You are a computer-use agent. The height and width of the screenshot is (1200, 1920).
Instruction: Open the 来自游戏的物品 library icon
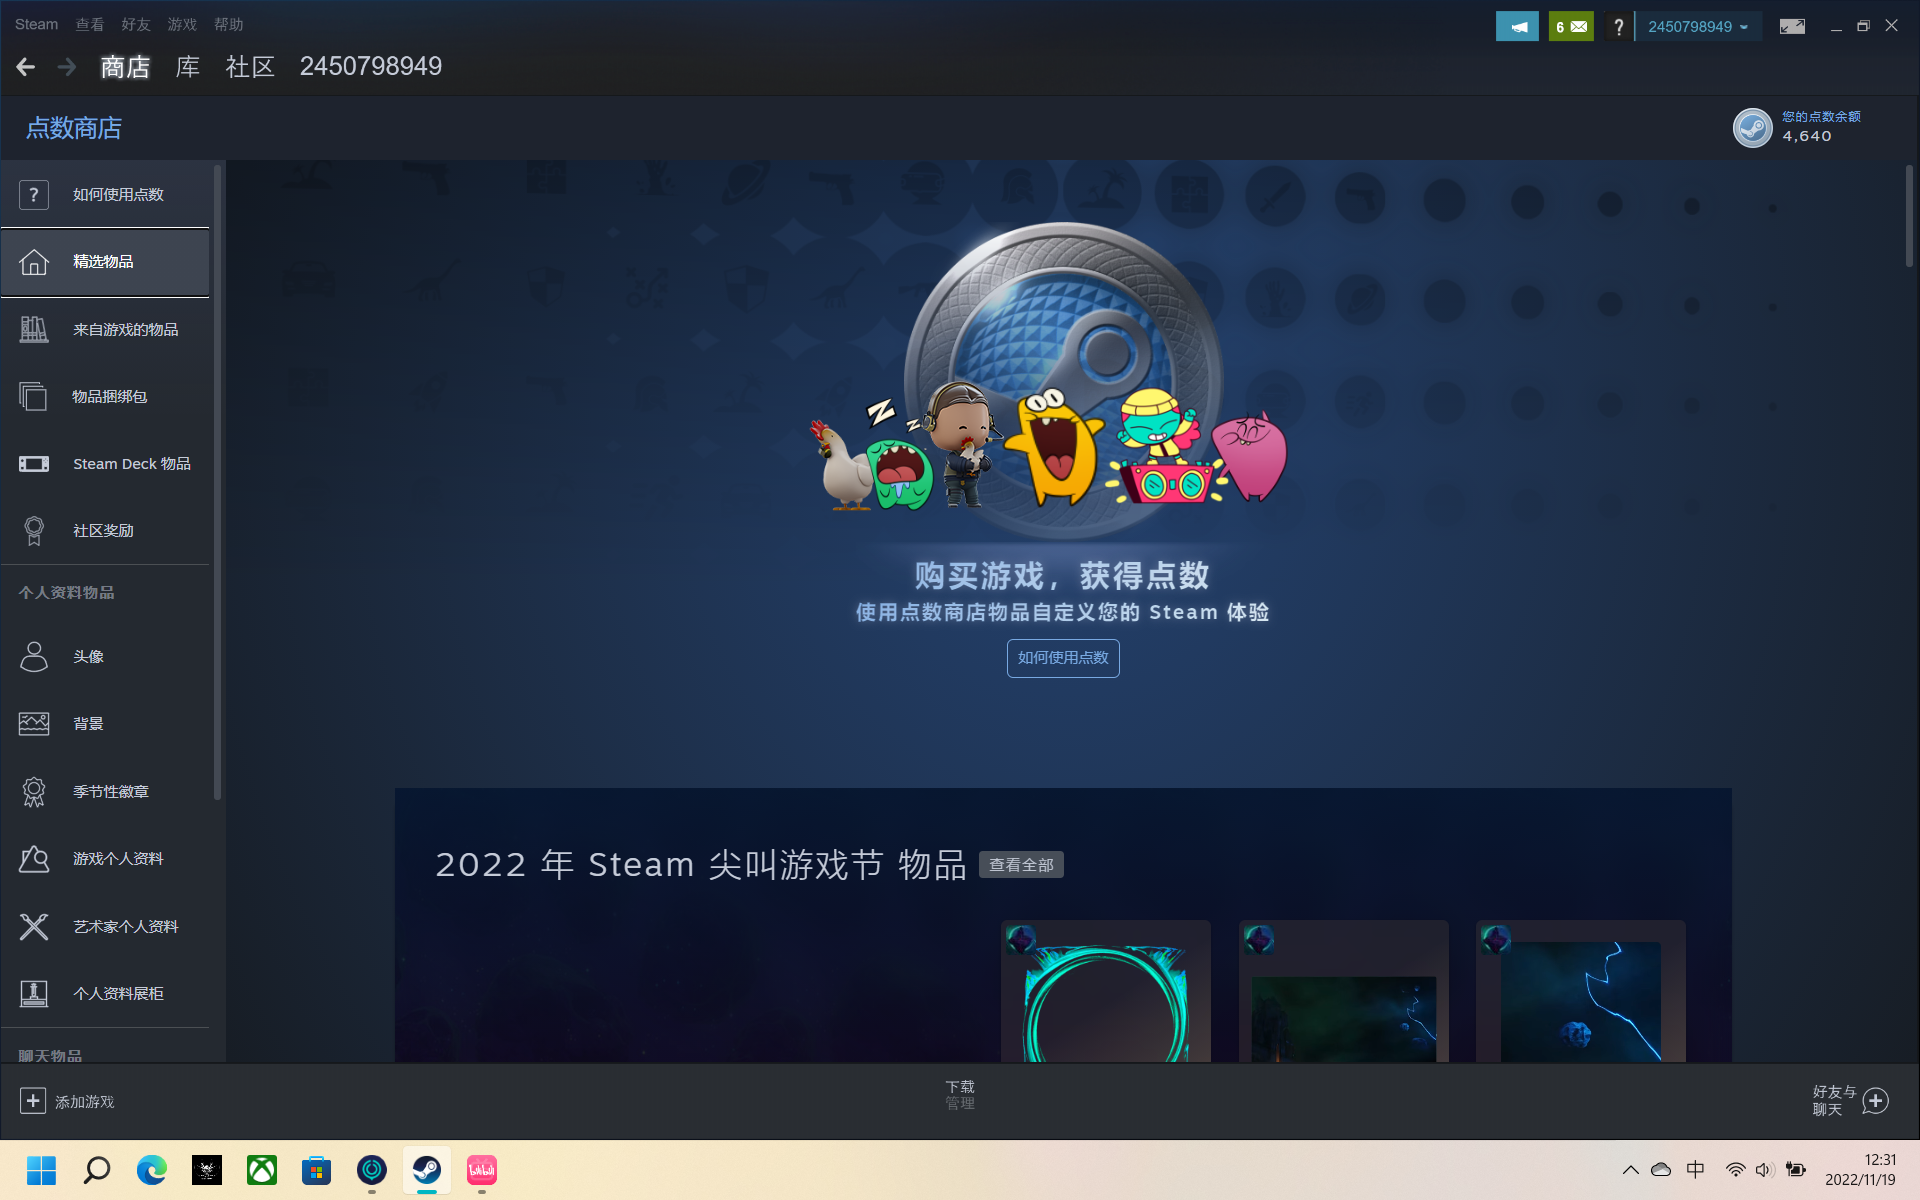pyautogui.click(x=33, y=329)
